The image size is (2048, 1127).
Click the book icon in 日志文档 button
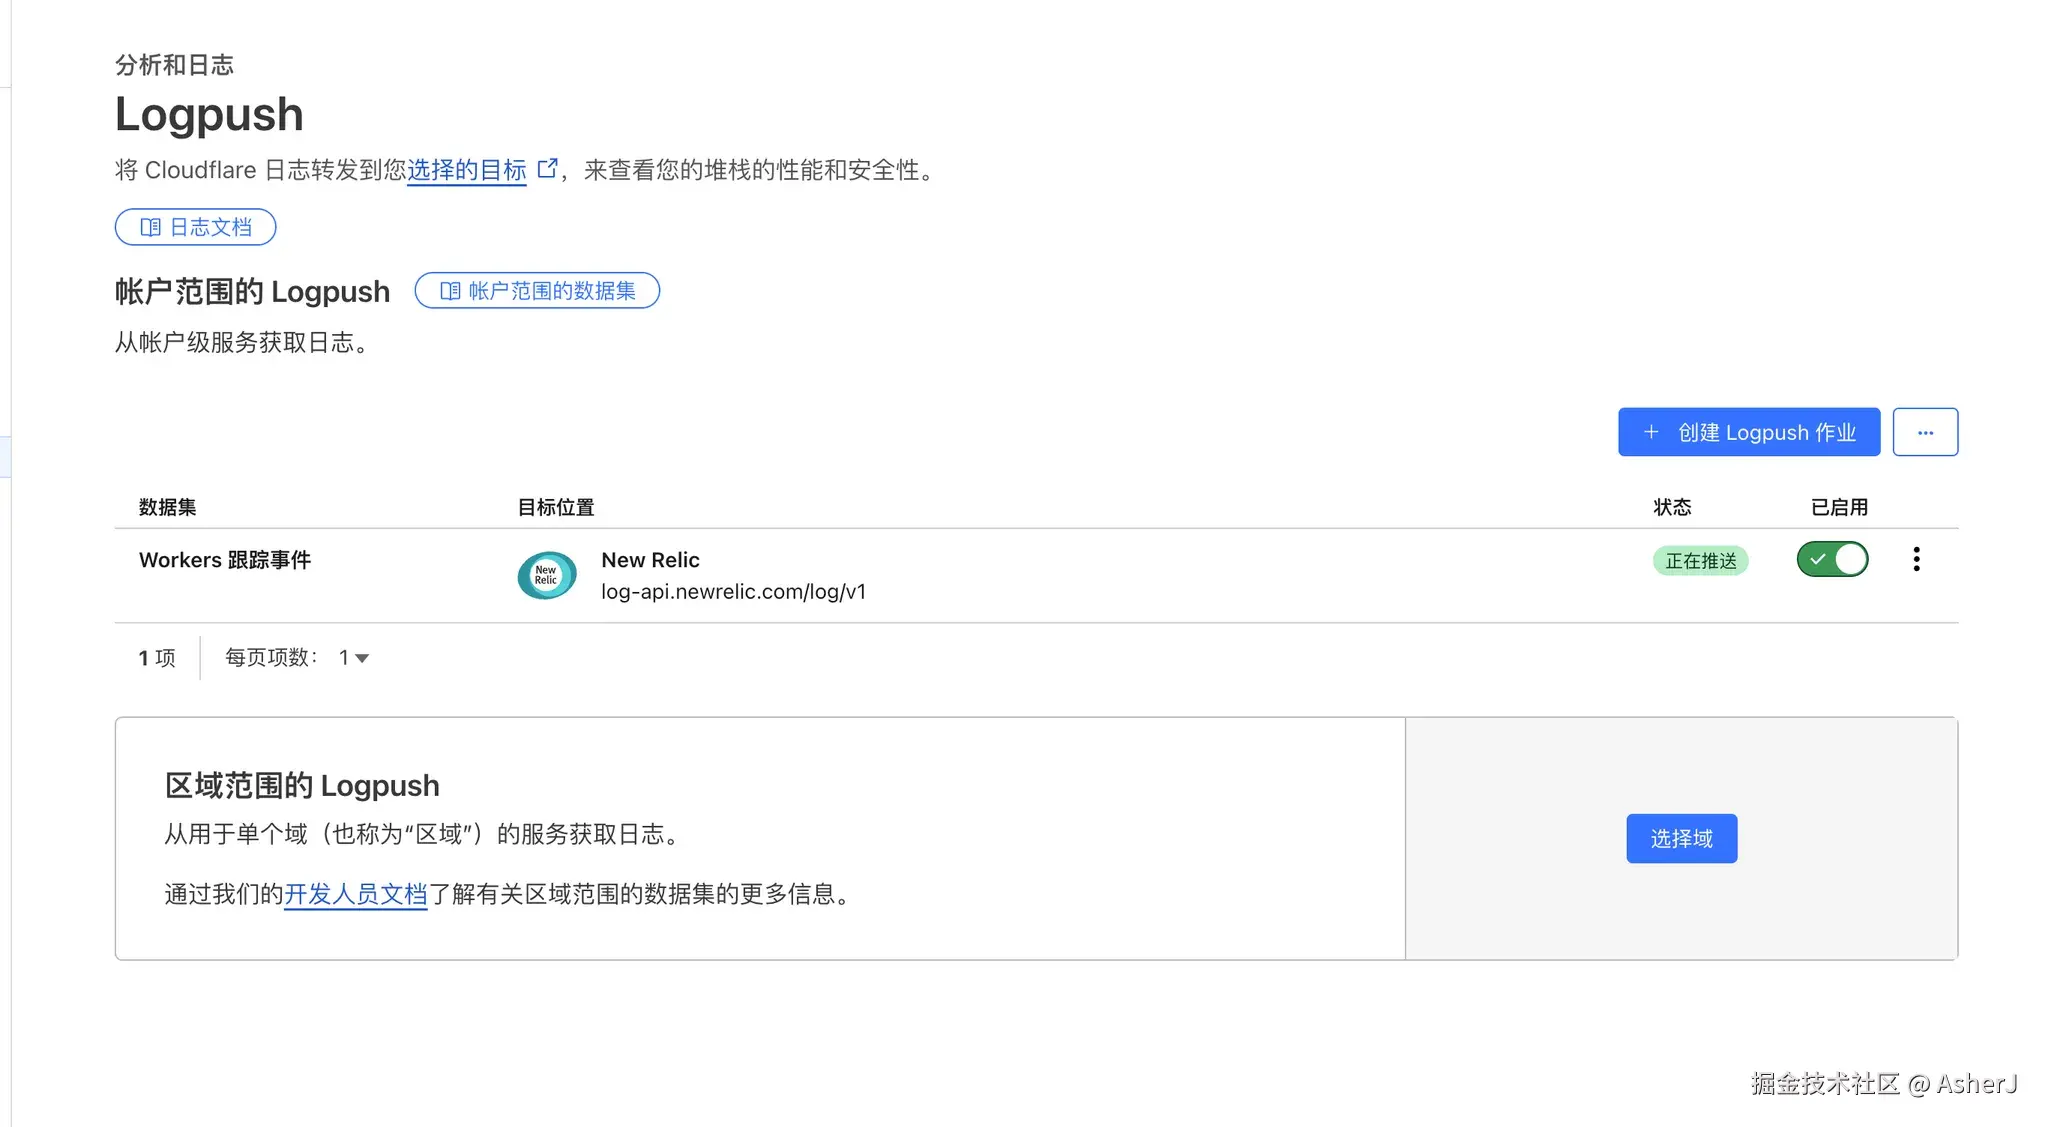click(150, 227)
